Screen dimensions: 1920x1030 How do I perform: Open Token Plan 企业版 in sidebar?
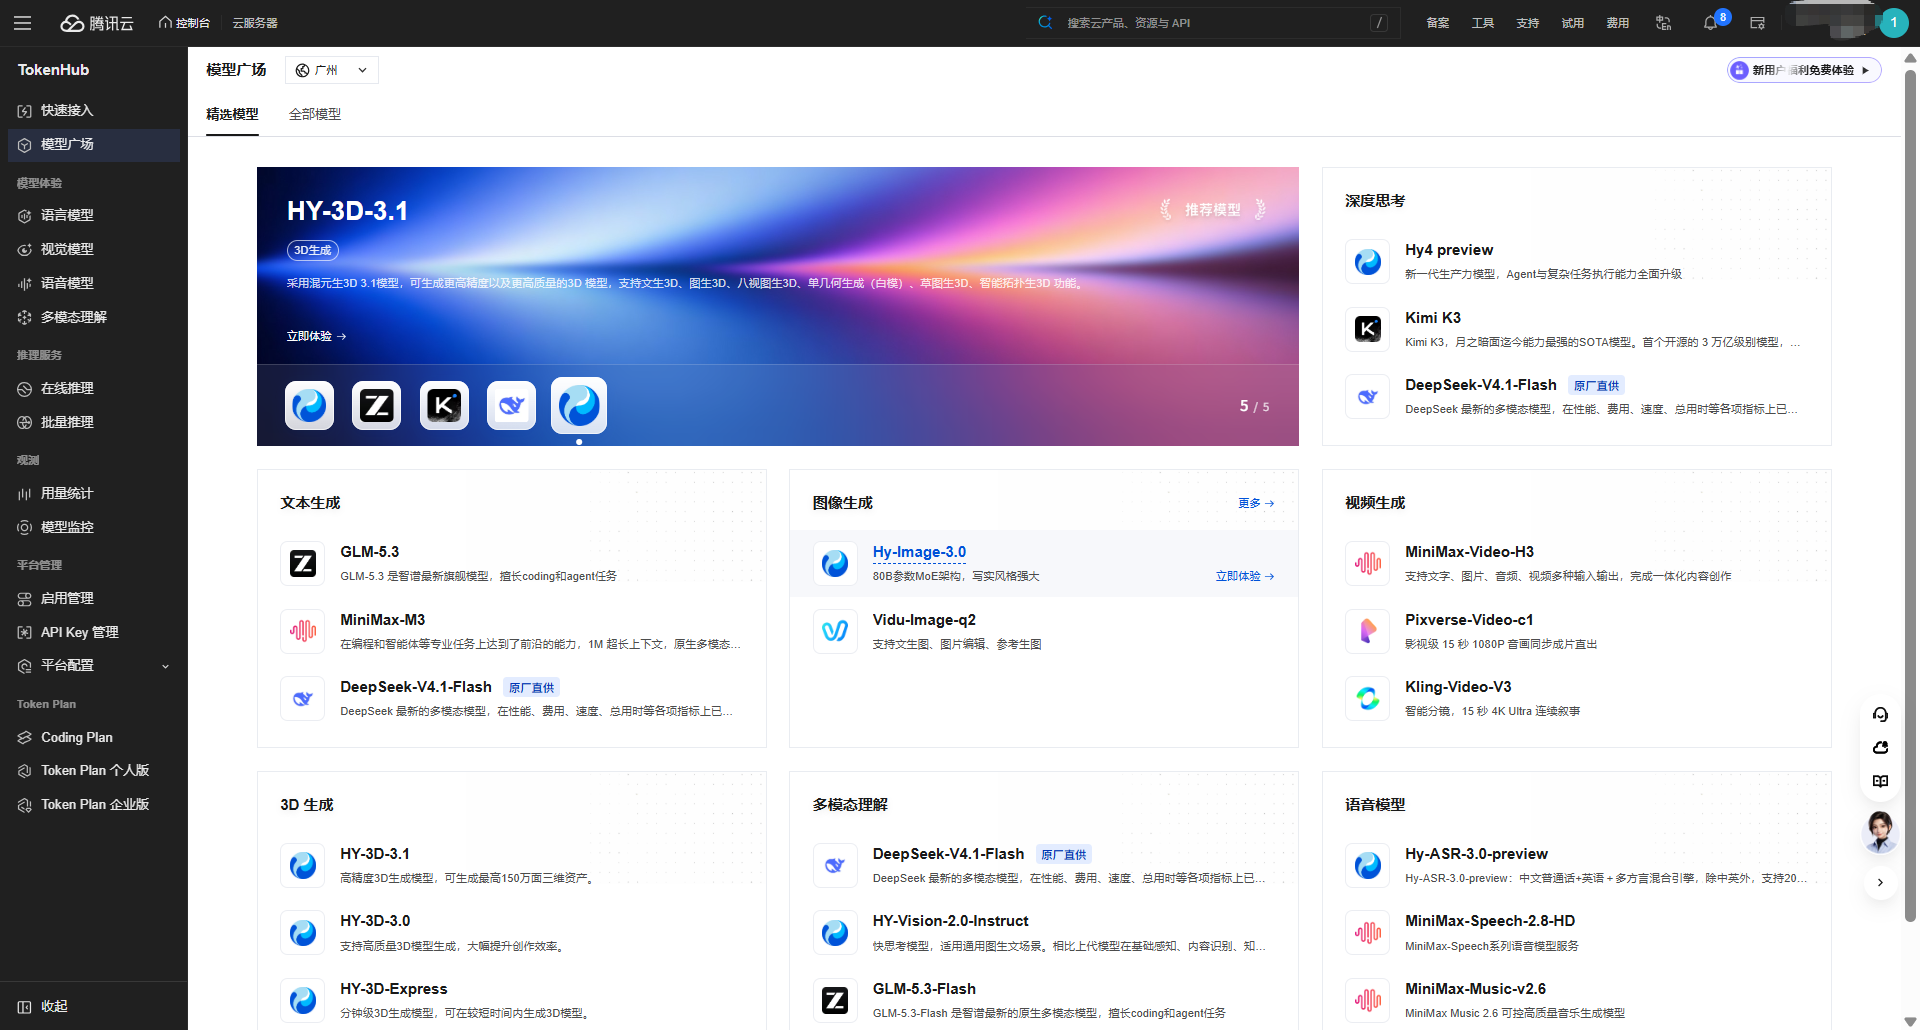(94, 804)
